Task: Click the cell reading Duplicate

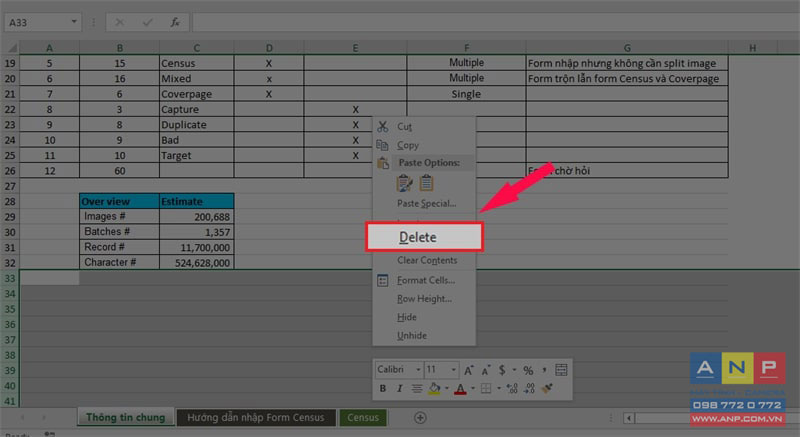Action: click(x=196, y=125)
